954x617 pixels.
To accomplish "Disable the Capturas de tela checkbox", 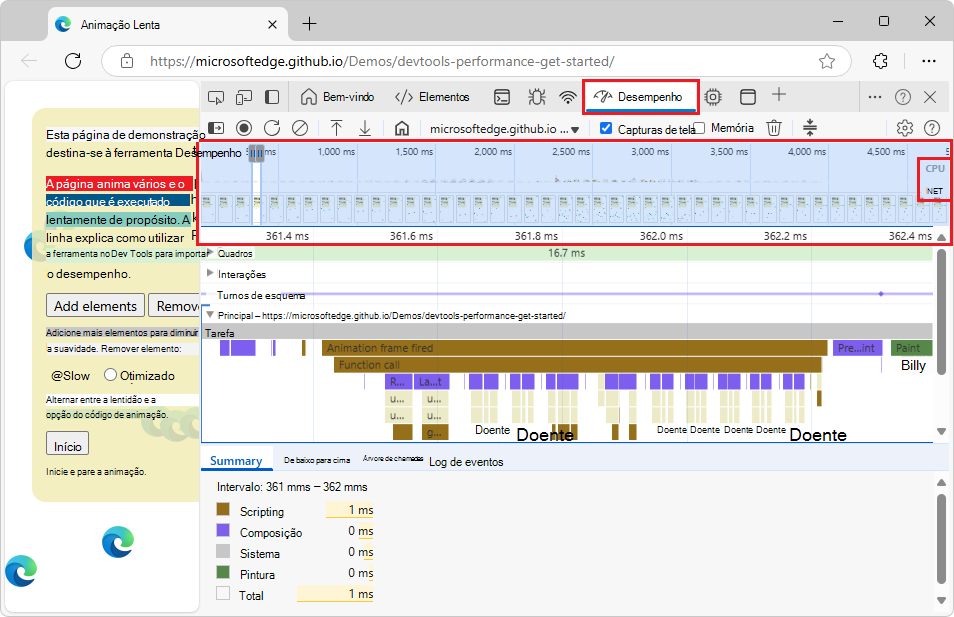I will click(606, 128).
